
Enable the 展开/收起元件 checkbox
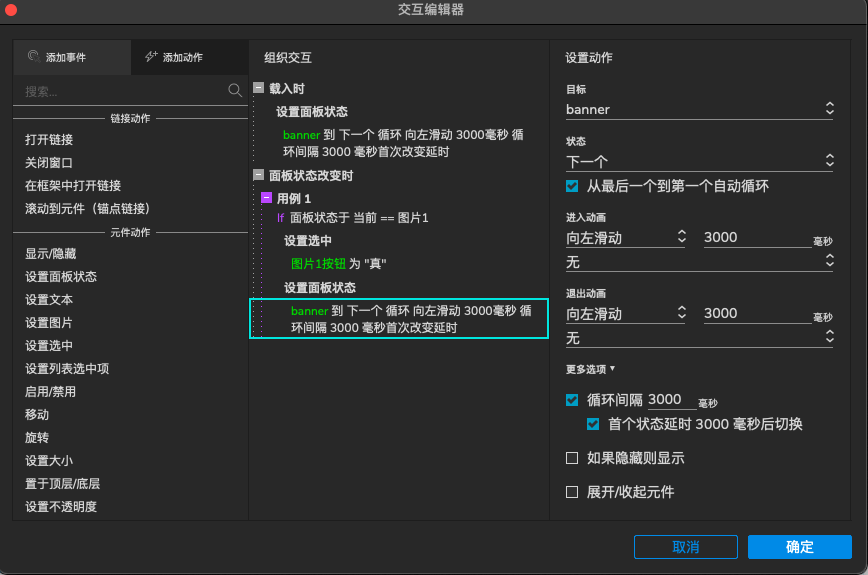[x=572, y=492]
